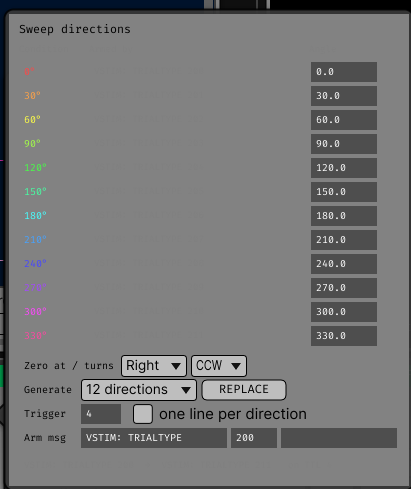Select the blue 210° condition label

tap(35, 240)
